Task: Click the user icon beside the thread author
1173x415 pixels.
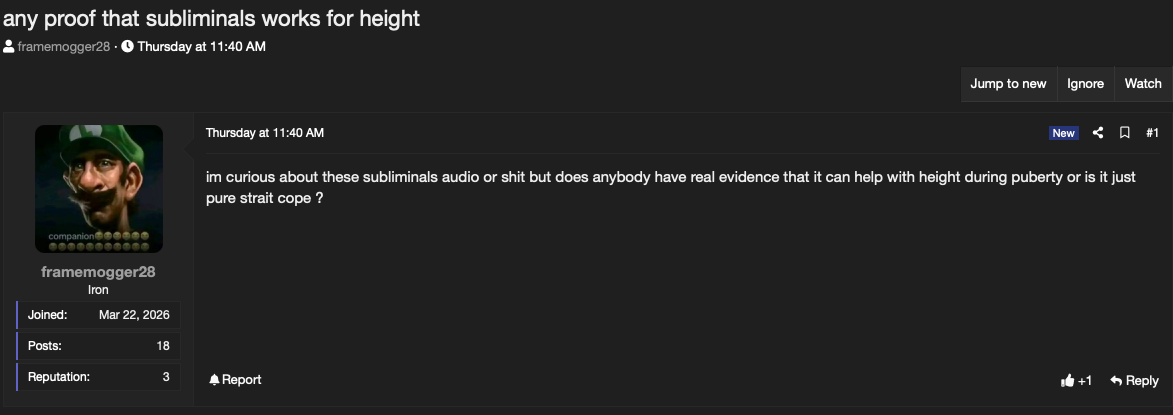Action: [8, 46]
